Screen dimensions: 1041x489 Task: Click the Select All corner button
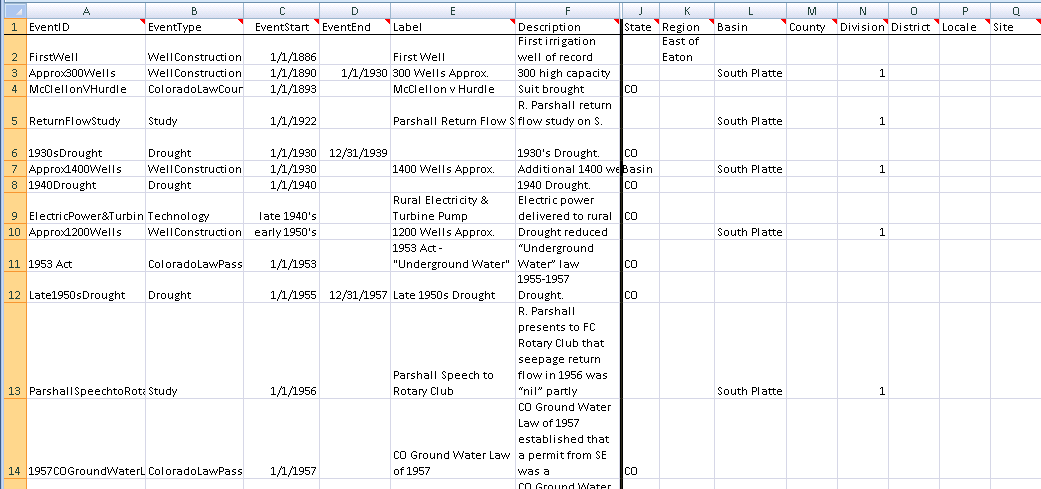(13, 10)
